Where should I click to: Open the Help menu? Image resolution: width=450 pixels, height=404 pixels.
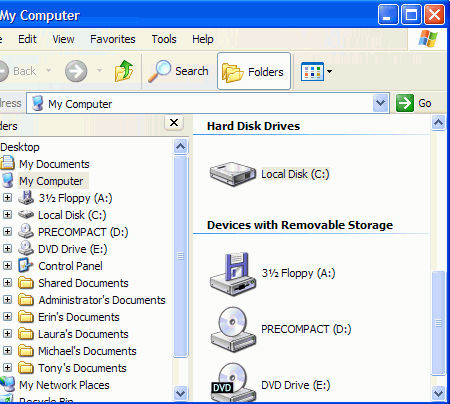(x=202, y=39)
